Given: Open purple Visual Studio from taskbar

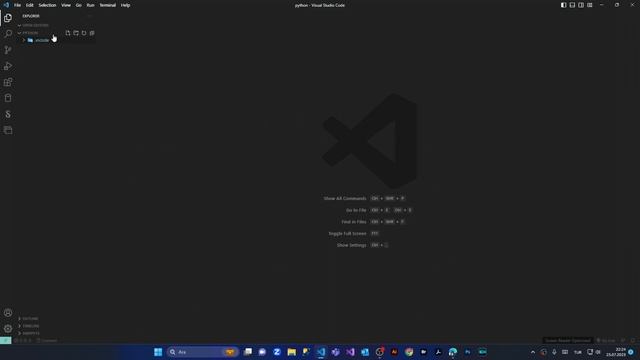Looking at the screenshot, I should (350, 352).
